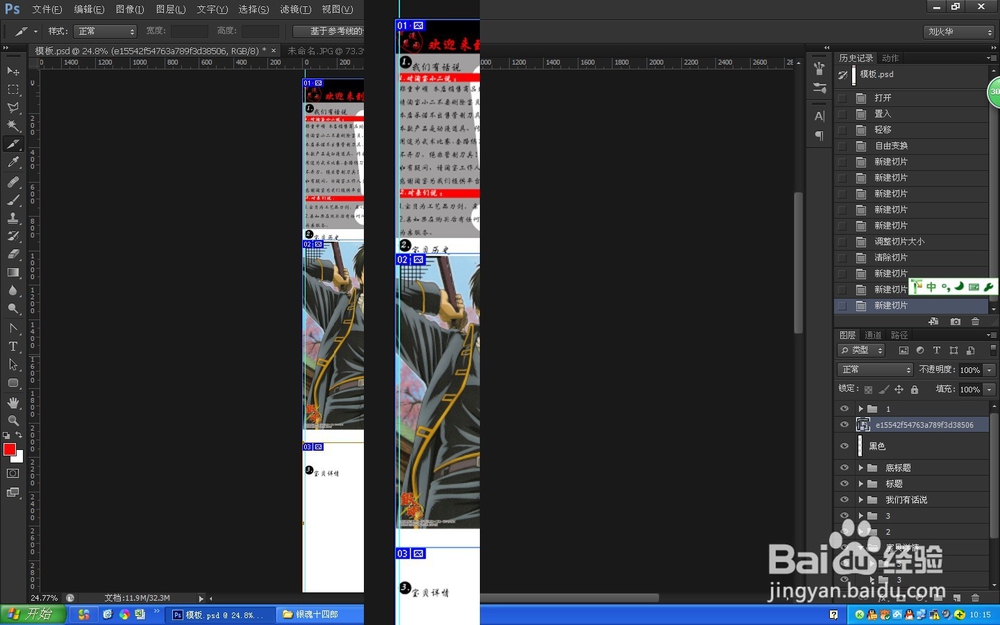This screenshot has height=625, width=1000.
Task: Swap foreground and background colors
Action: point(19,435)
